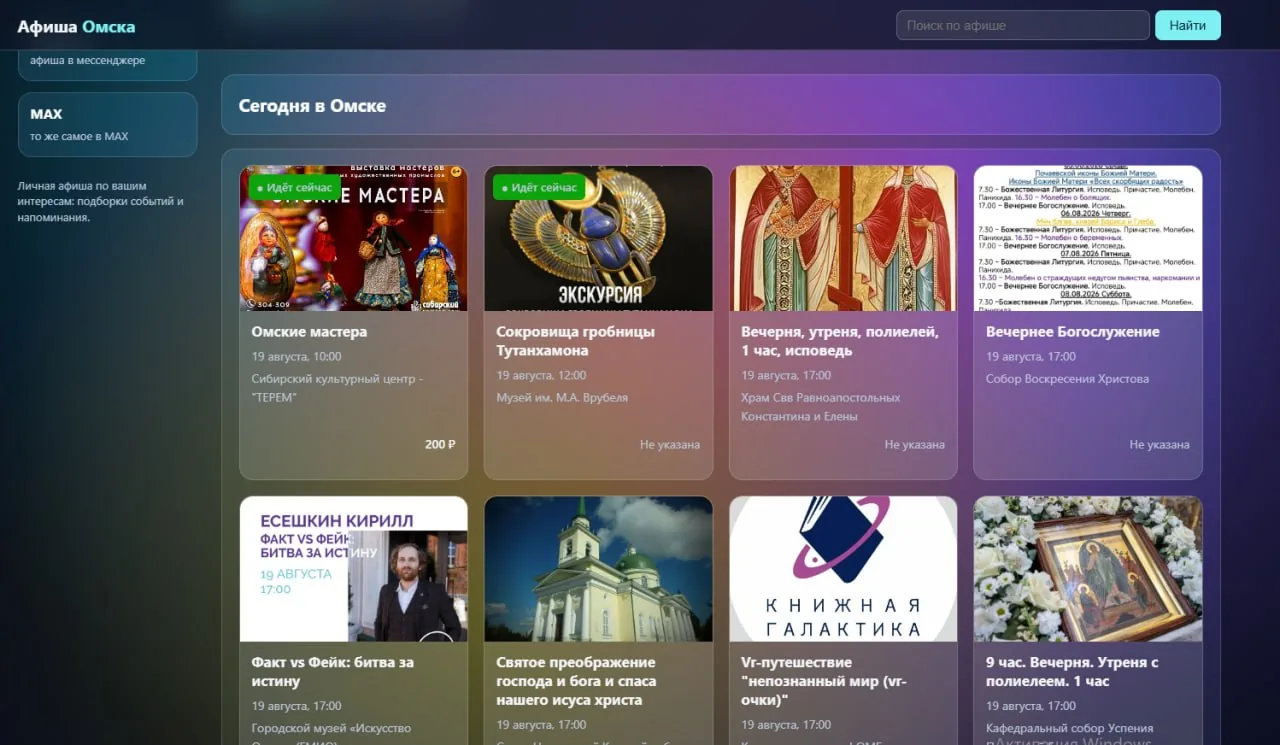Click venue "Сибирский культурный центр - ТЕРЕМ"
Image resolution: width=1280 pixels, height=745 pixels.
(x=337, y=388)
